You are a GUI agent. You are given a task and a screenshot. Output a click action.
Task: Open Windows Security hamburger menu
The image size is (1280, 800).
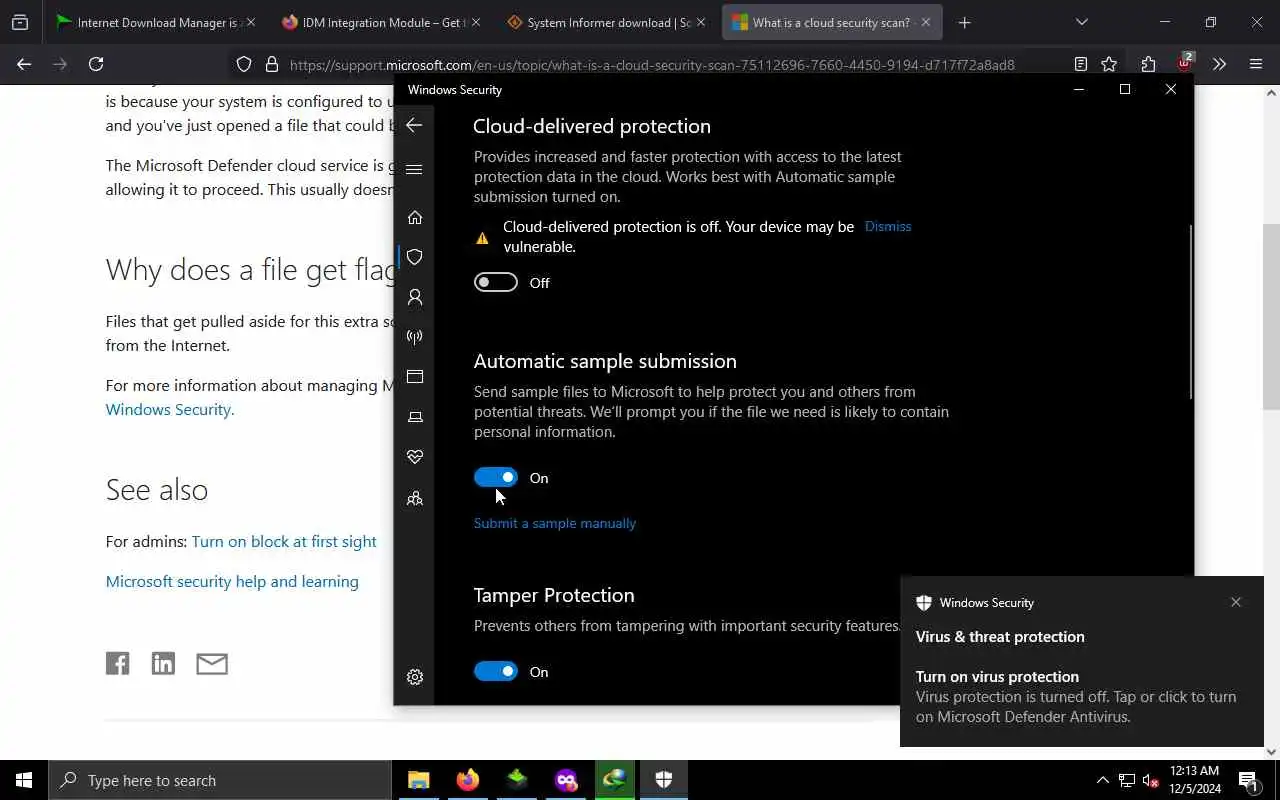click(x=414, y=169)
